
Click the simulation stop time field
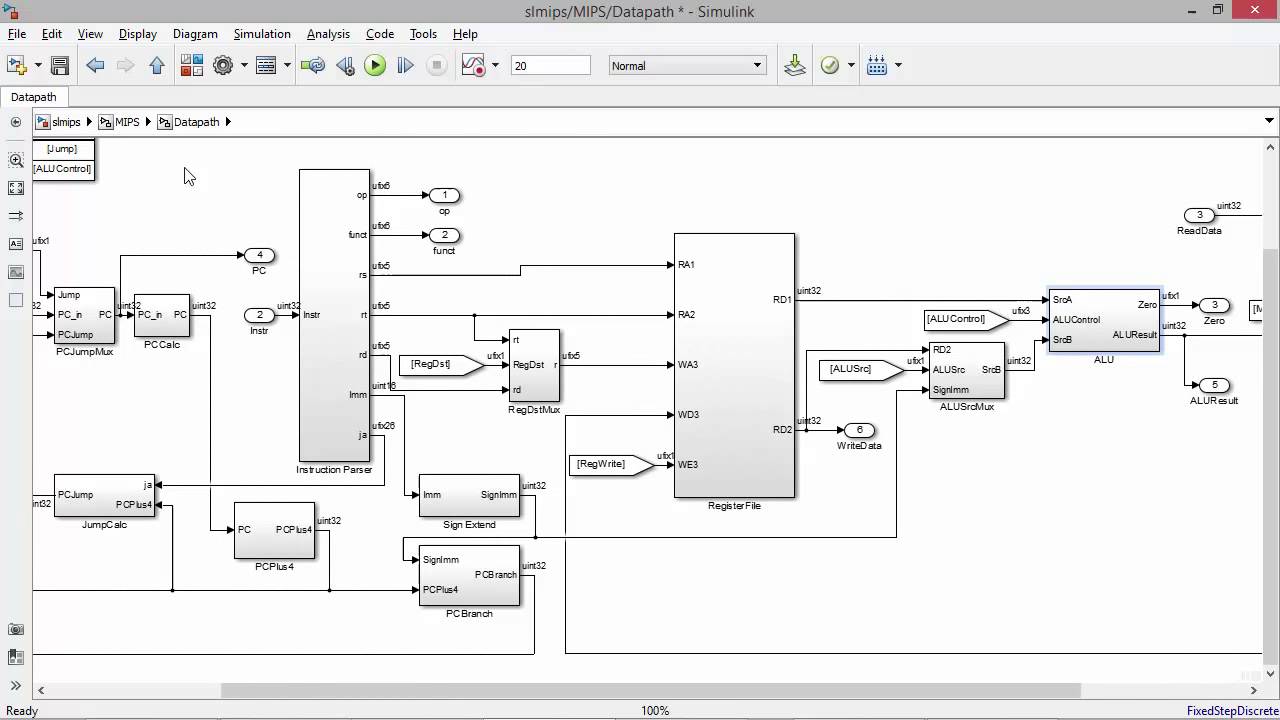(550, 65)
